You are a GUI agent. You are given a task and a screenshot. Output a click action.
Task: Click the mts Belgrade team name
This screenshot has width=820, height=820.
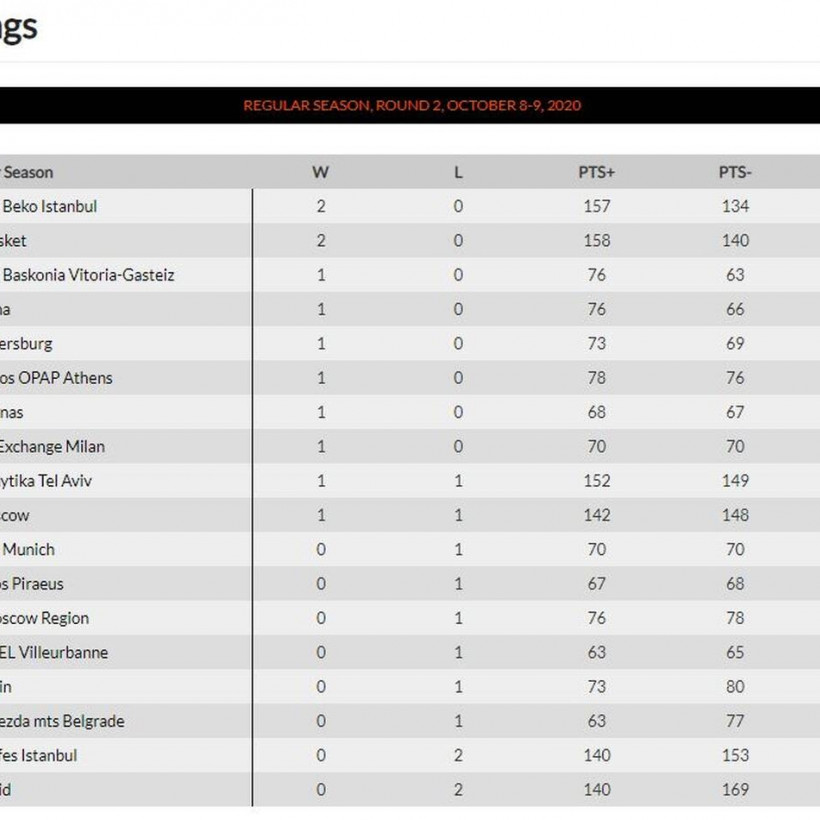pyautogui.click(x=62, y=720)
